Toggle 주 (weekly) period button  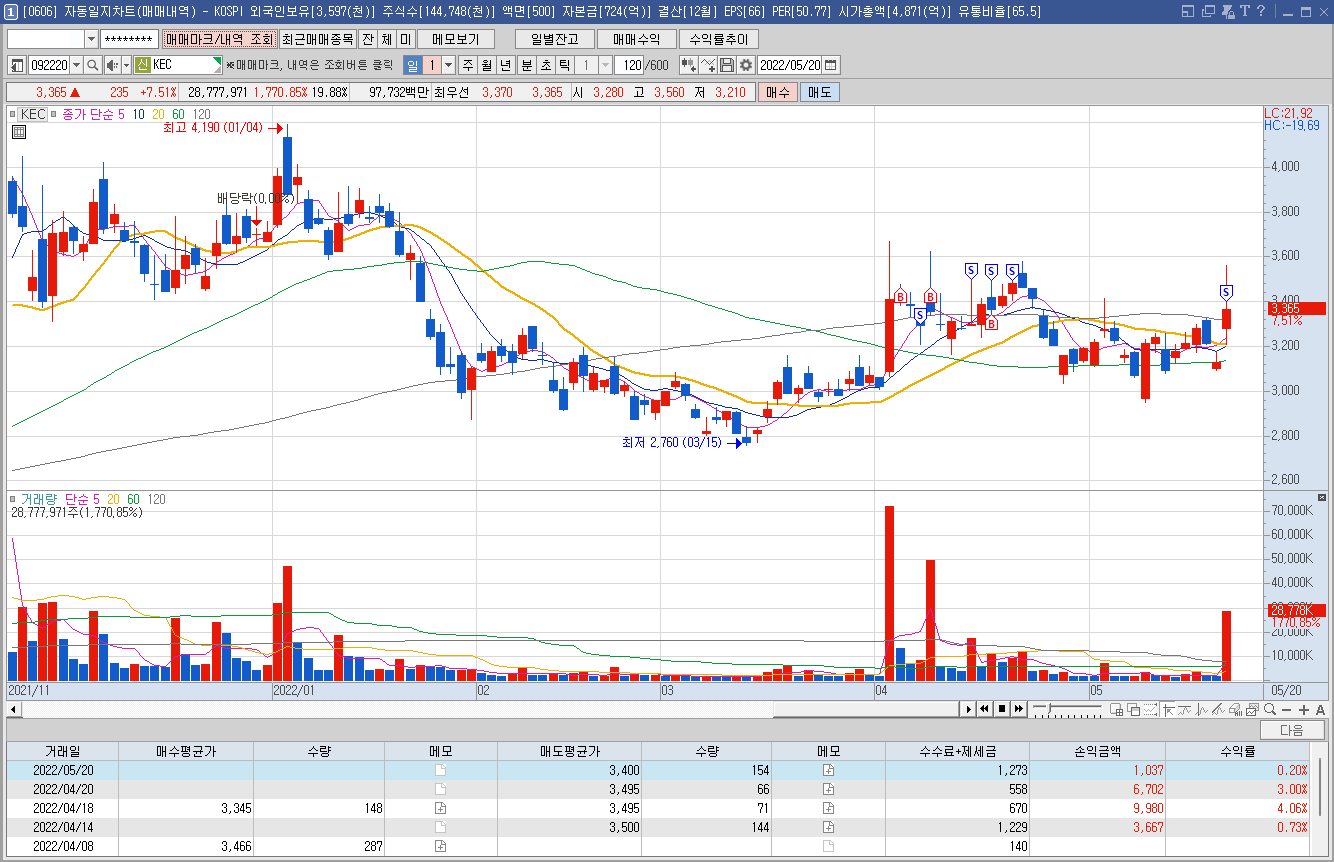(x=467, y=65)
